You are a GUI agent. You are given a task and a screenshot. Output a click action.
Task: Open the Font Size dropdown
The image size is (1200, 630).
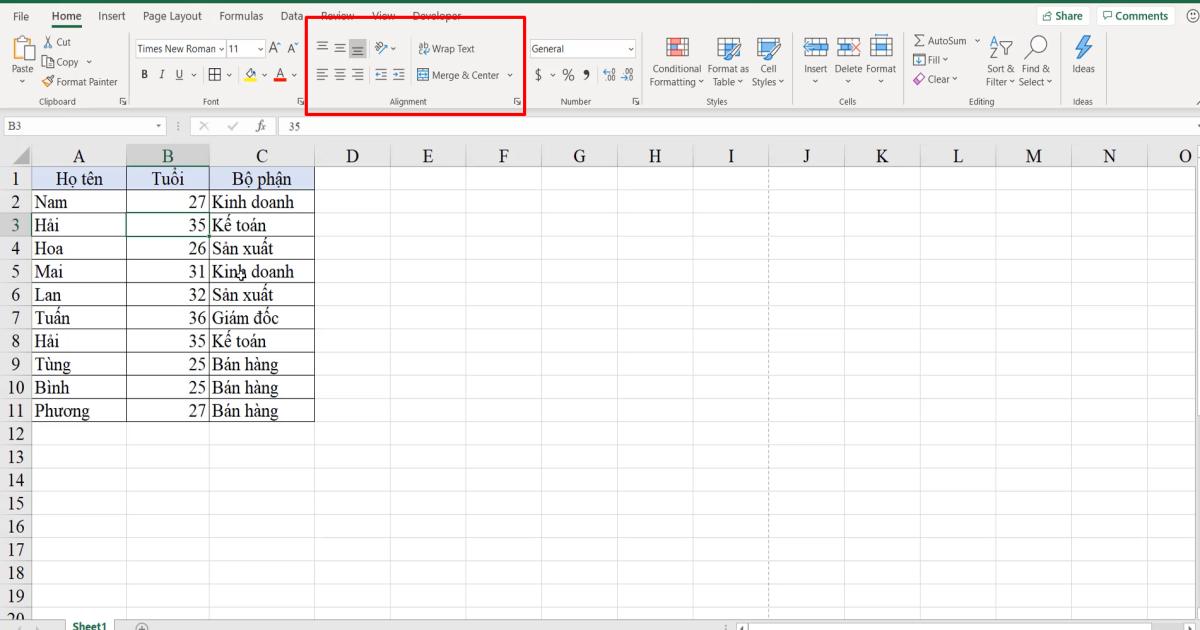(260, 48)
